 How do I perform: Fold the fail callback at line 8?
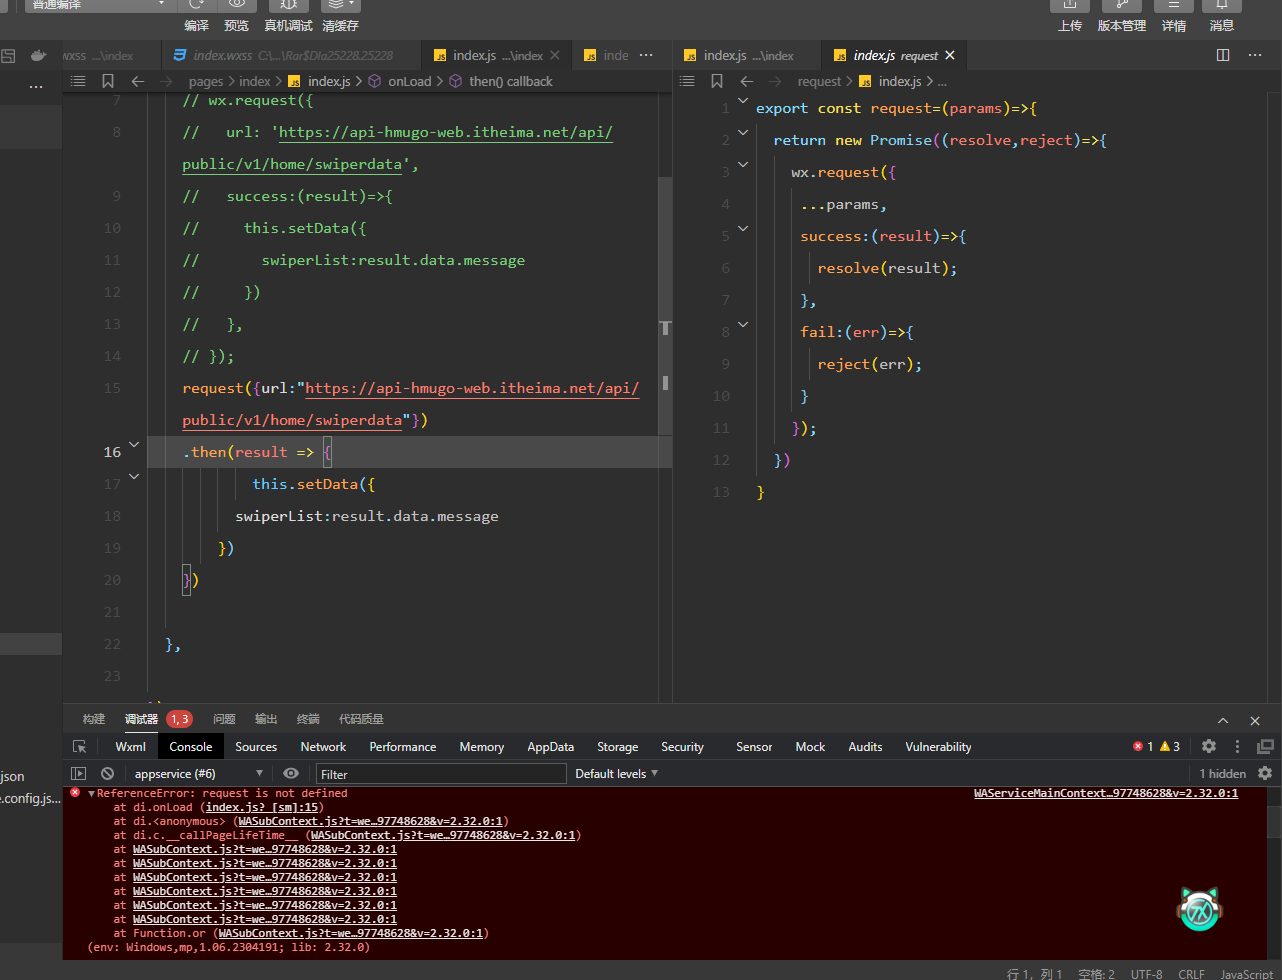click(x=743, y=324)
